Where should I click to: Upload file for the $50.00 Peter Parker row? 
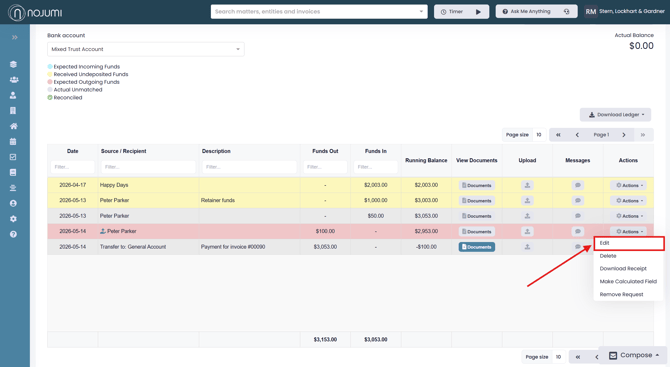coord(527,216)
